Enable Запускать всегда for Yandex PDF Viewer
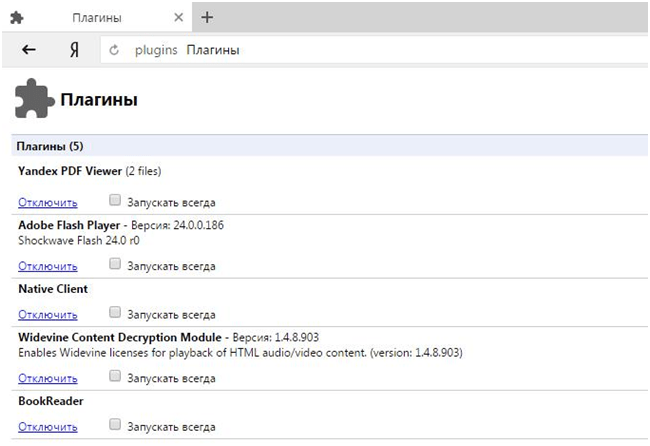 115,200
